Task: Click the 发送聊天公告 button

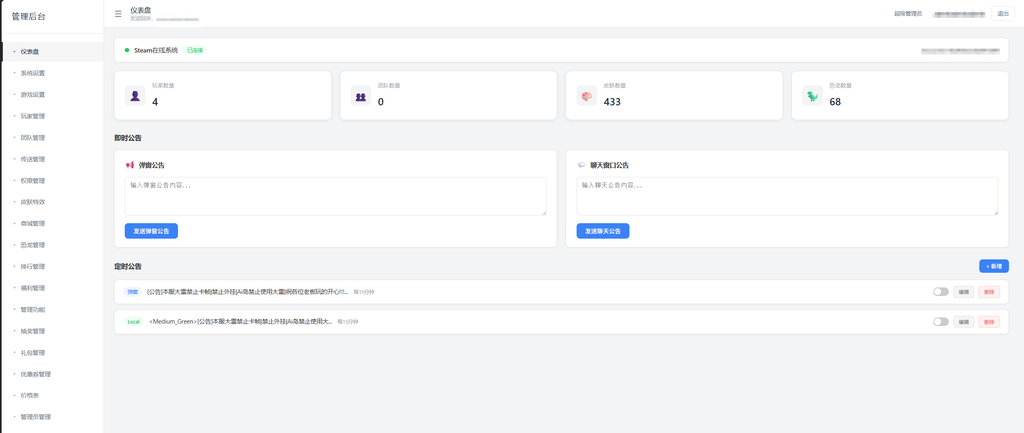Action: (603, 231)
